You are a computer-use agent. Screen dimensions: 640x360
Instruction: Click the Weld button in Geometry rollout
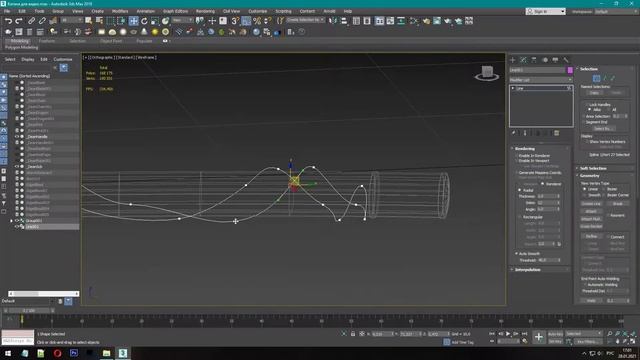(x=591, y=300)
